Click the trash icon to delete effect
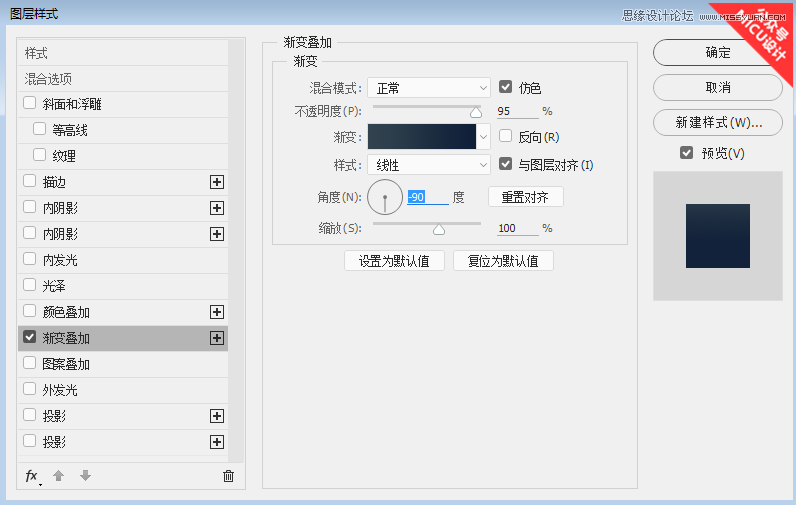 [228, 476]
